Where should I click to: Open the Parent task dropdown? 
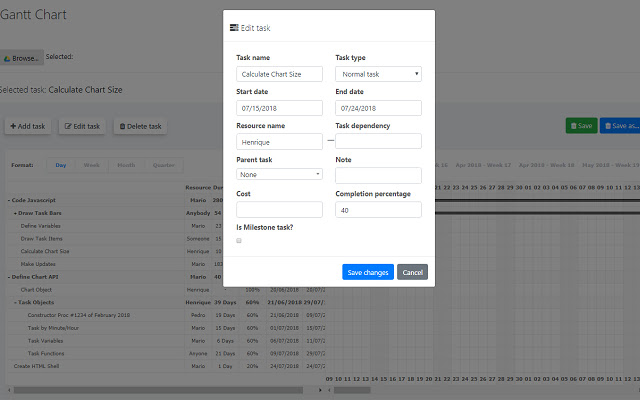(279, 174)
